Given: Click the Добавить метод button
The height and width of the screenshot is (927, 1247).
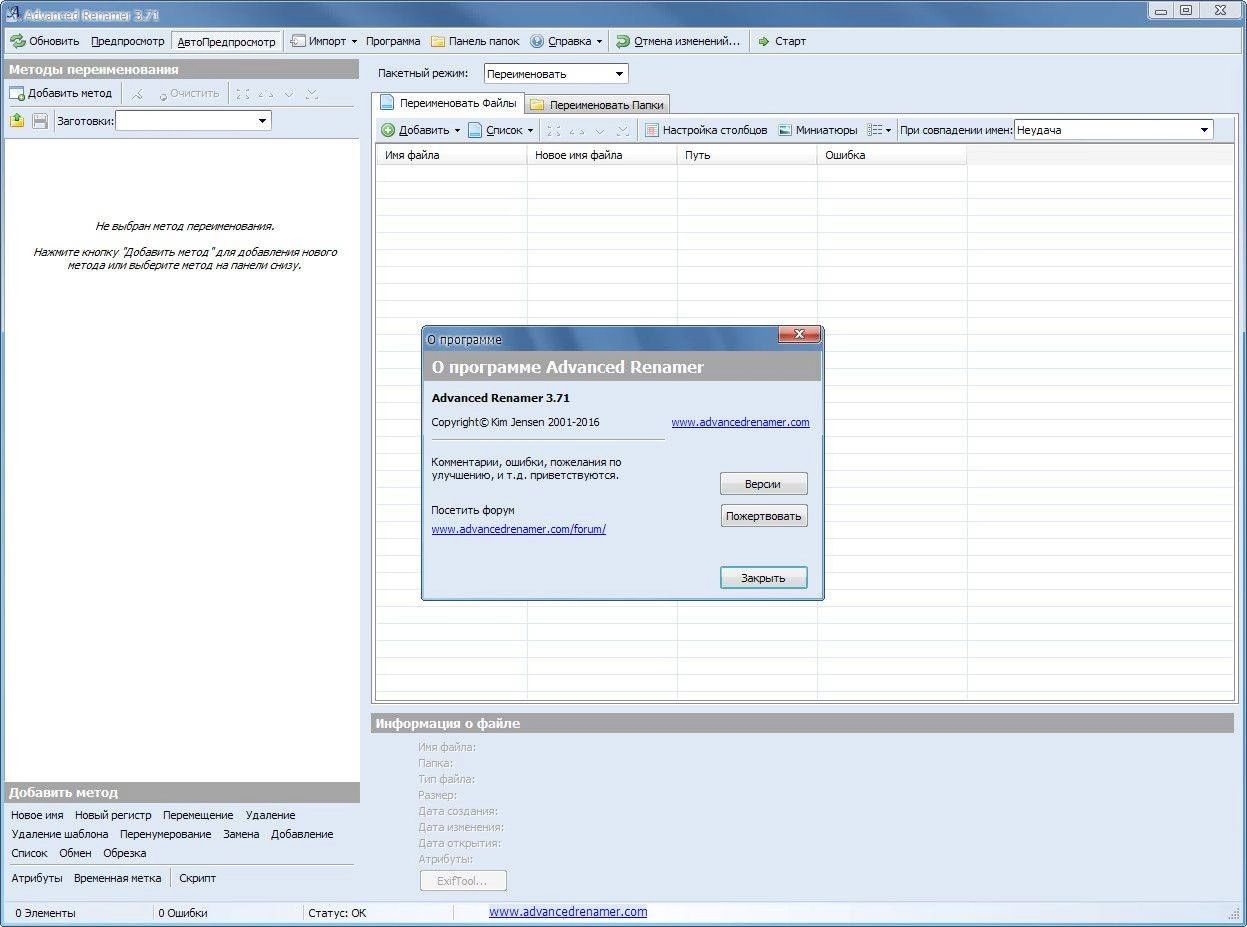Looking at the screenshot, I should (x=61, y=93).
